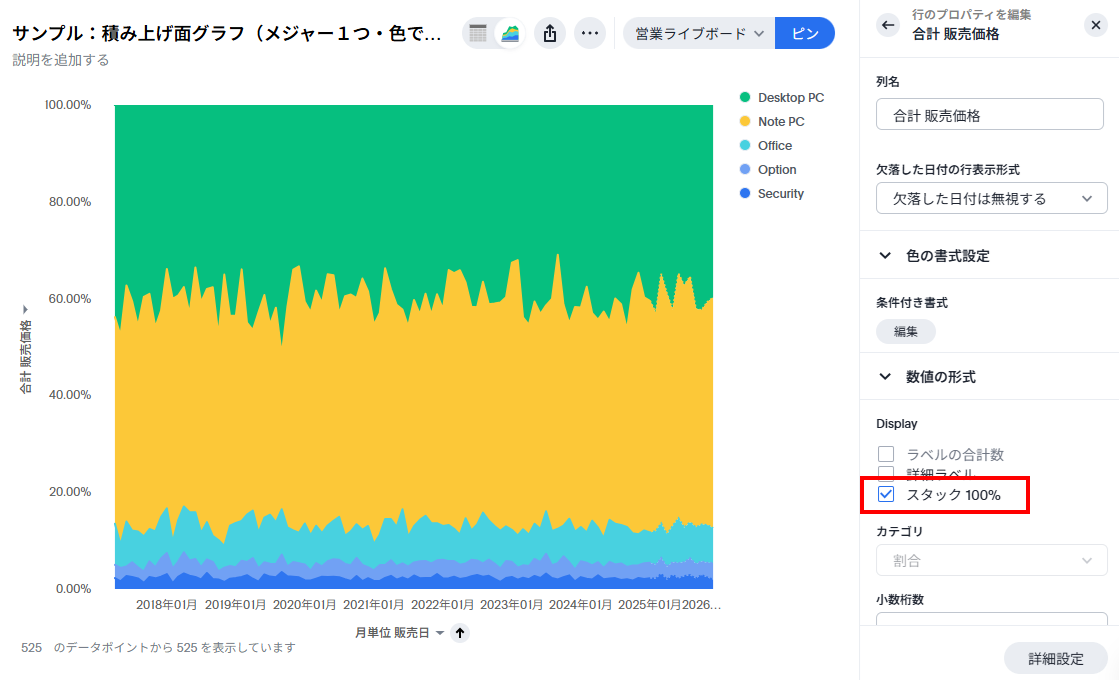Click the 編集 conditional formatting button

coord(905,331)
